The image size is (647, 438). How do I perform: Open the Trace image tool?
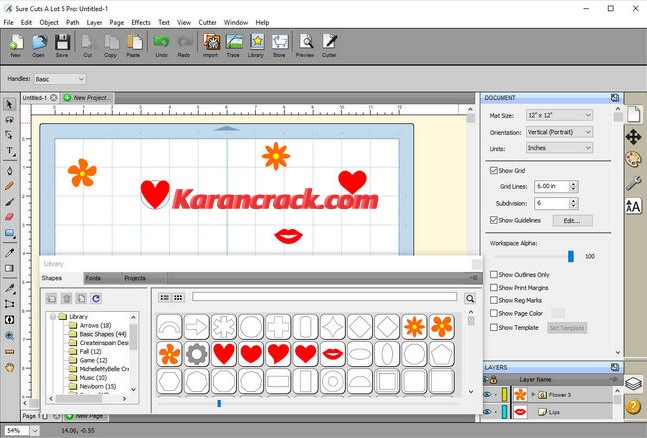pos(234,45)
